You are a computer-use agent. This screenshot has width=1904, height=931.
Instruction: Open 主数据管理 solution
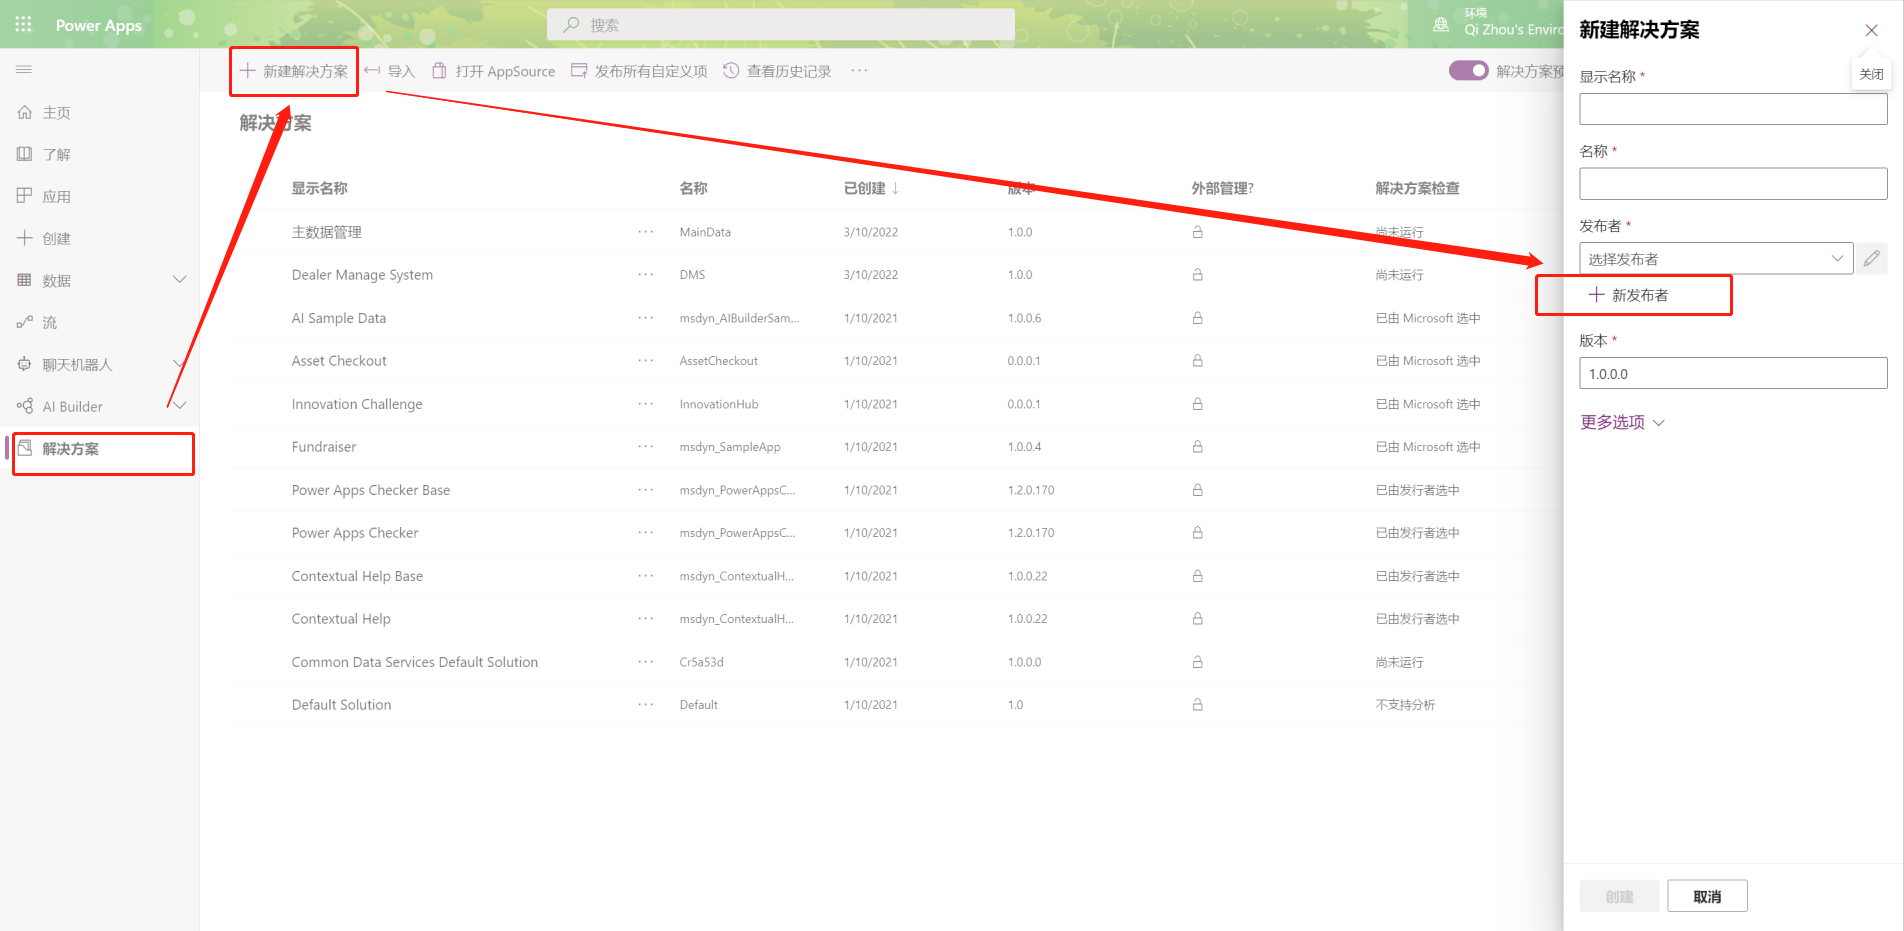(x=327, y=232)
